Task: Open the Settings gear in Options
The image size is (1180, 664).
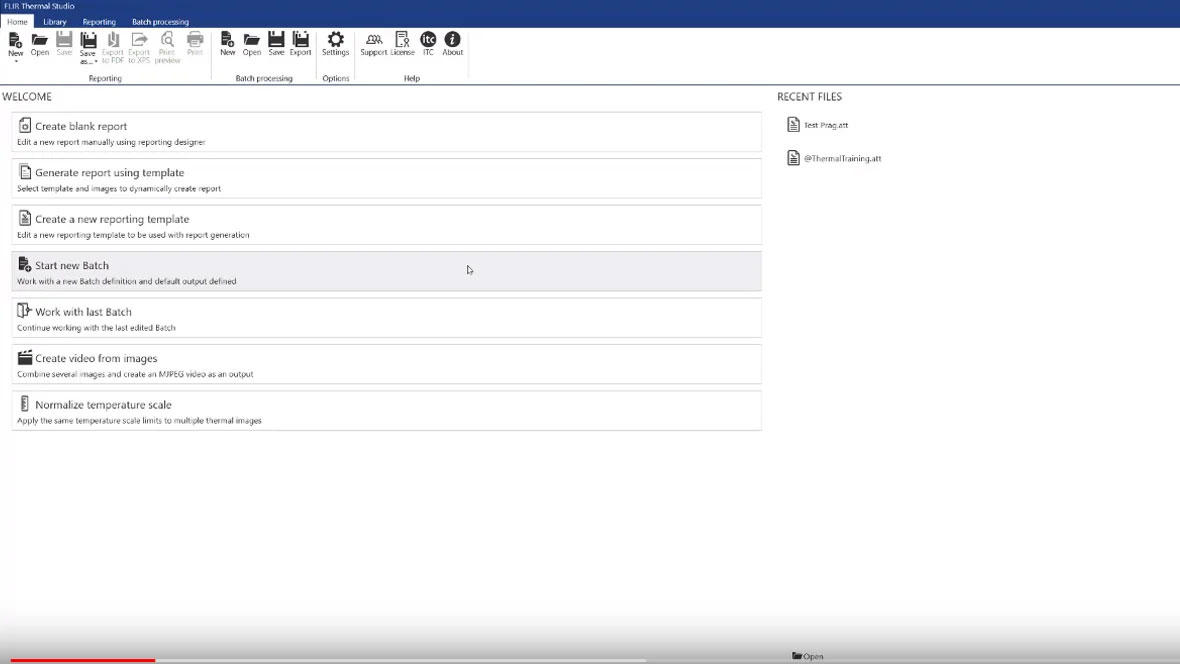Action: point(335,43)
